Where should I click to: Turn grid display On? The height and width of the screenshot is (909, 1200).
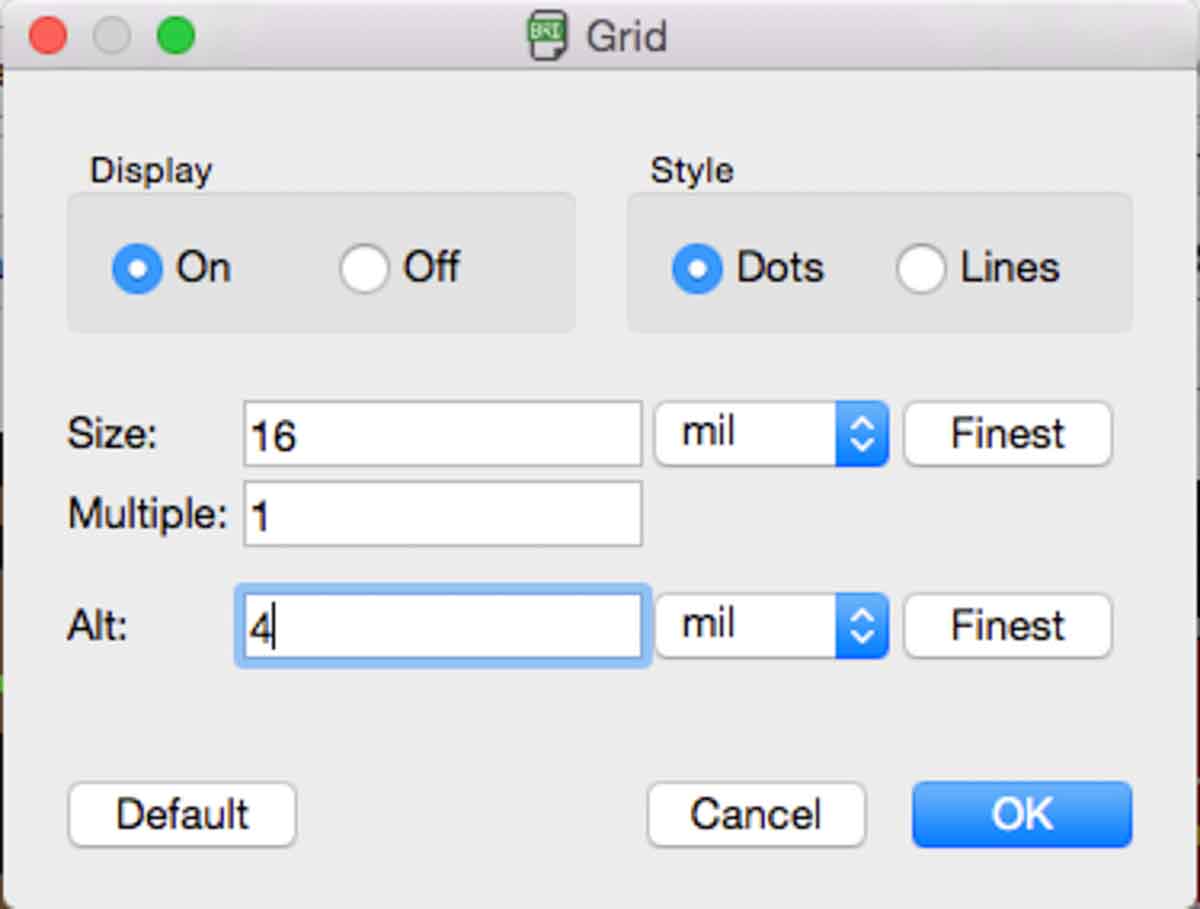[137, 269]
